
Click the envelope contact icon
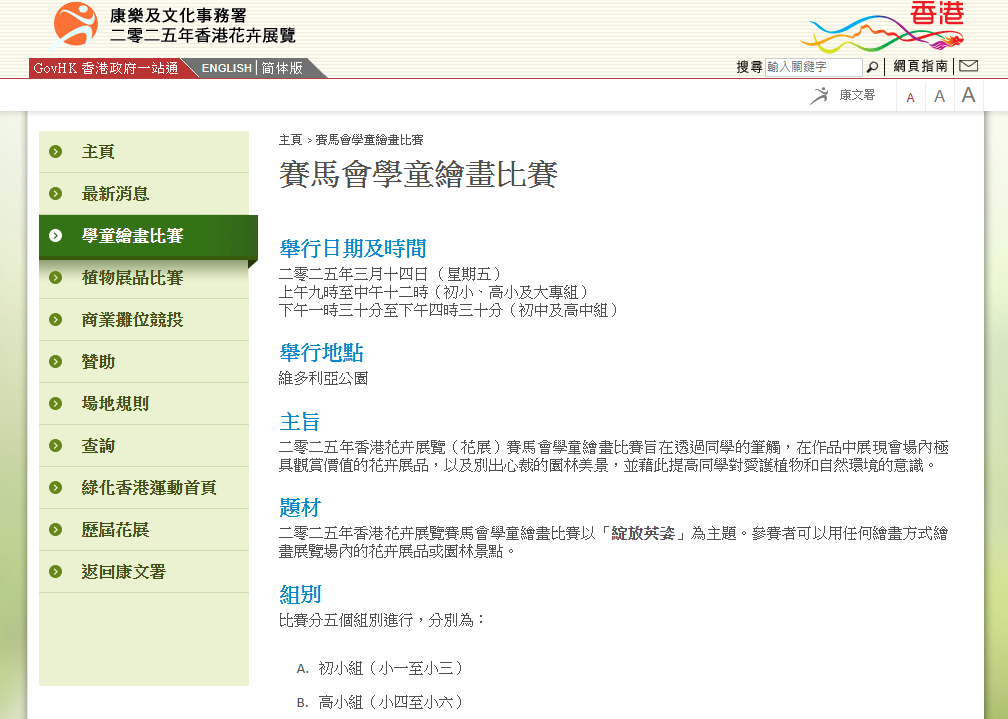(x=967, y=67)
